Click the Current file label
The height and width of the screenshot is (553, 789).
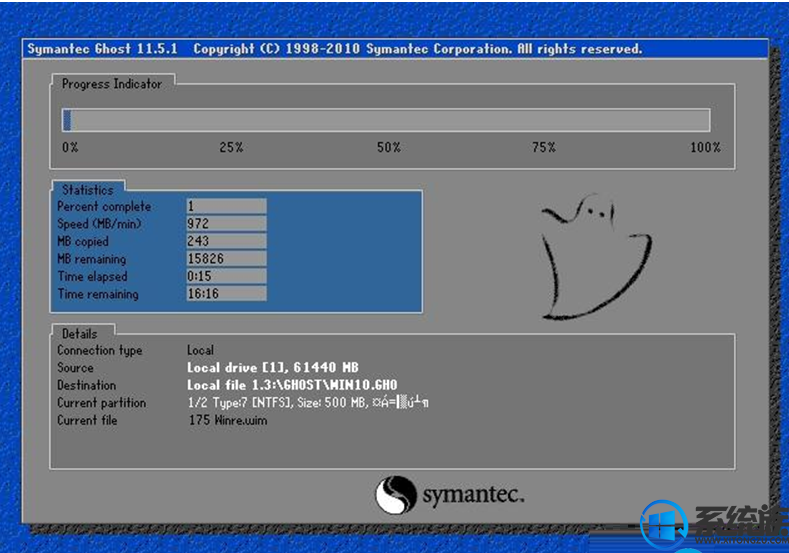tap(87, 420)
